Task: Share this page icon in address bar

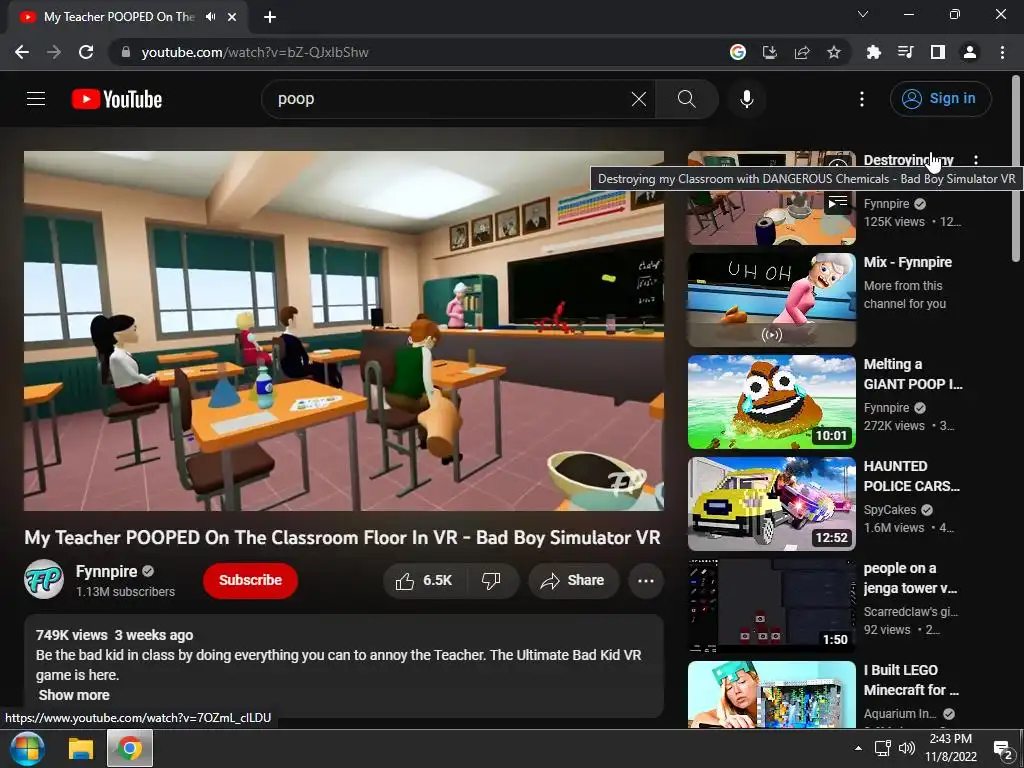Action: coord(802,52)
